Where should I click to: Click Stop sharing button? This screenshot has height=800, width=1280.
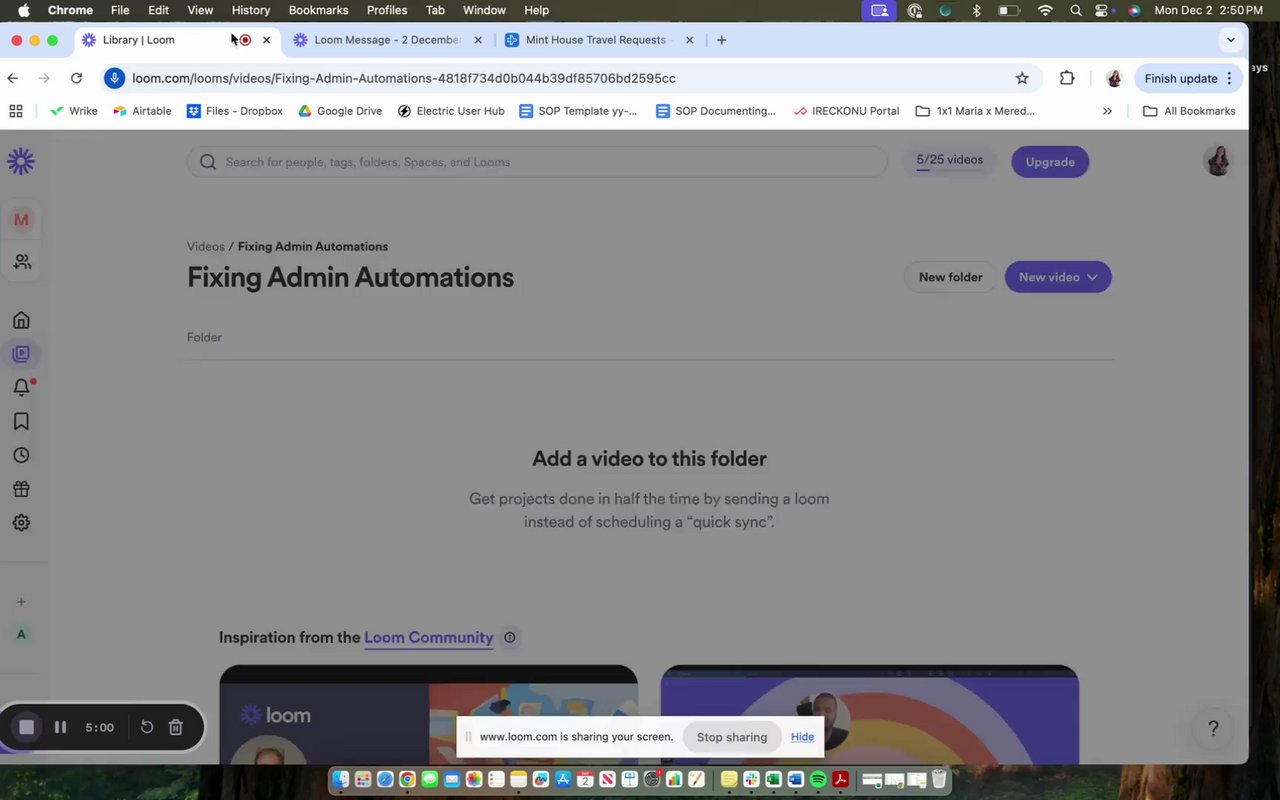(732, 737)
